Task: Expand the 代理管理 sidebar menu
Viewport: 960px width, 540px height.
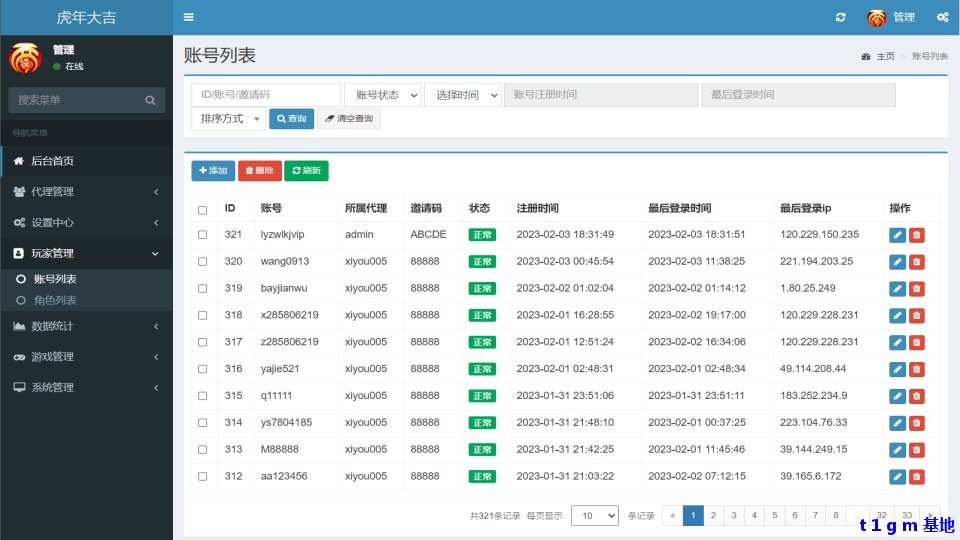Action: coord(86,192)
